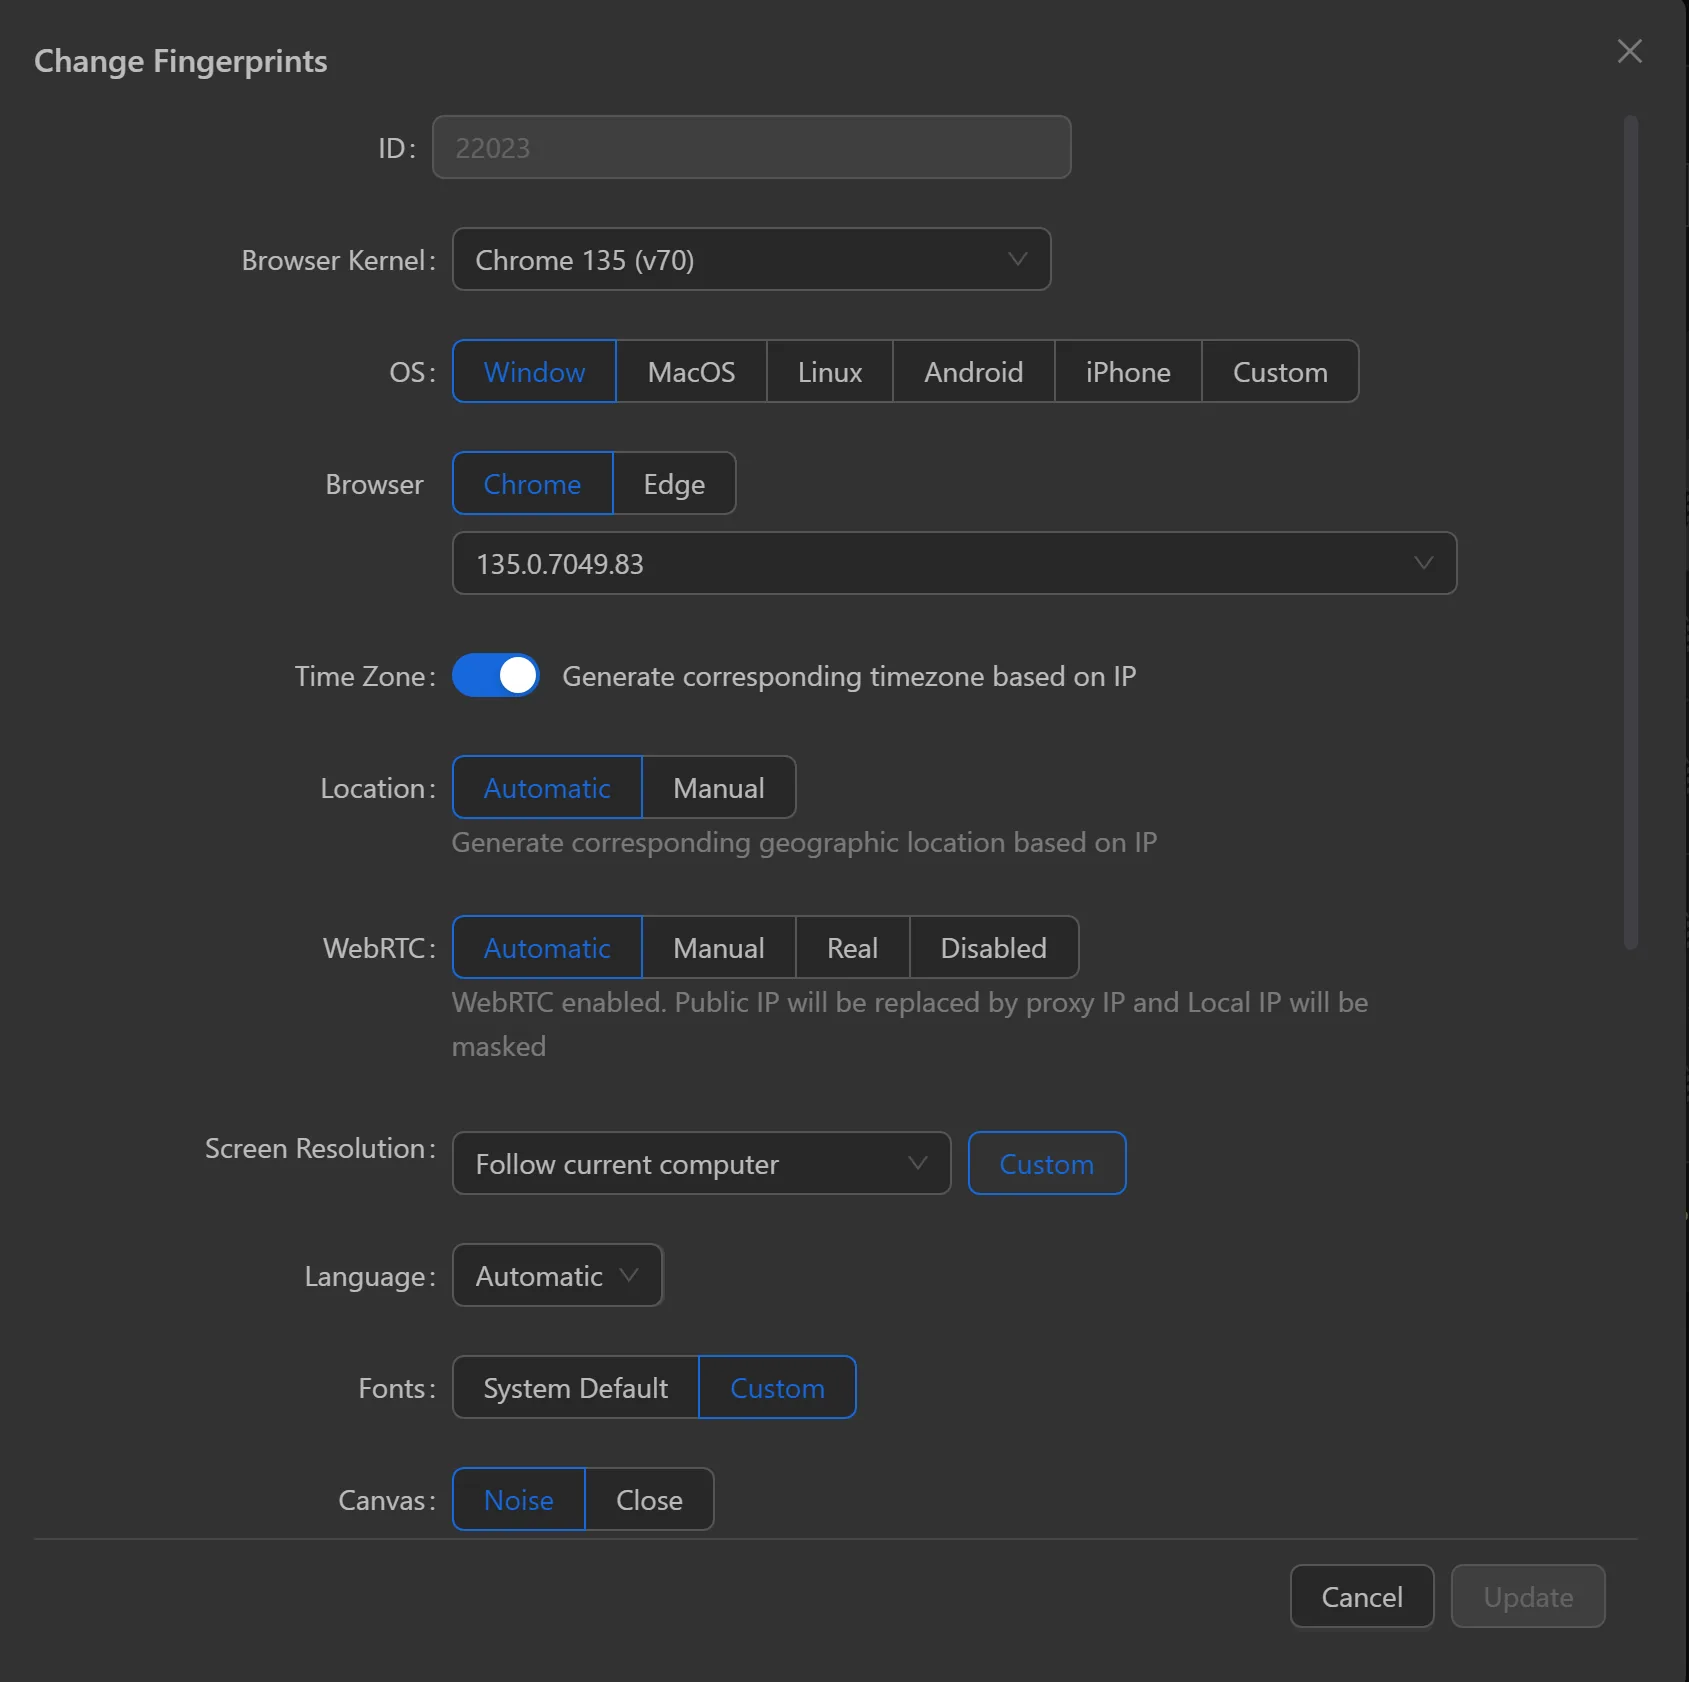1689x1682 pixels.
Task: Select Custom OS option
Action: point(1279,372)
